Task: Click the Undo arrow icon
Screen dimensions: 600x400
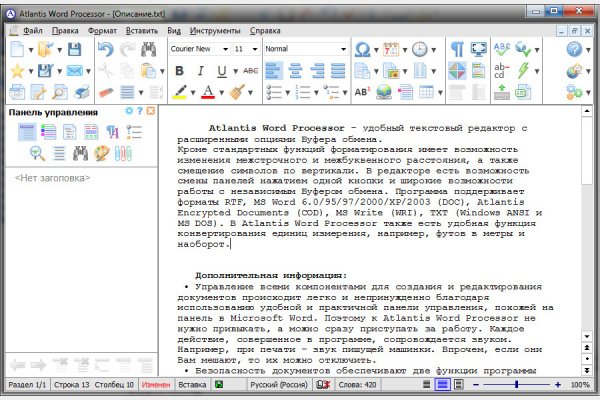Action: [106, 49]
